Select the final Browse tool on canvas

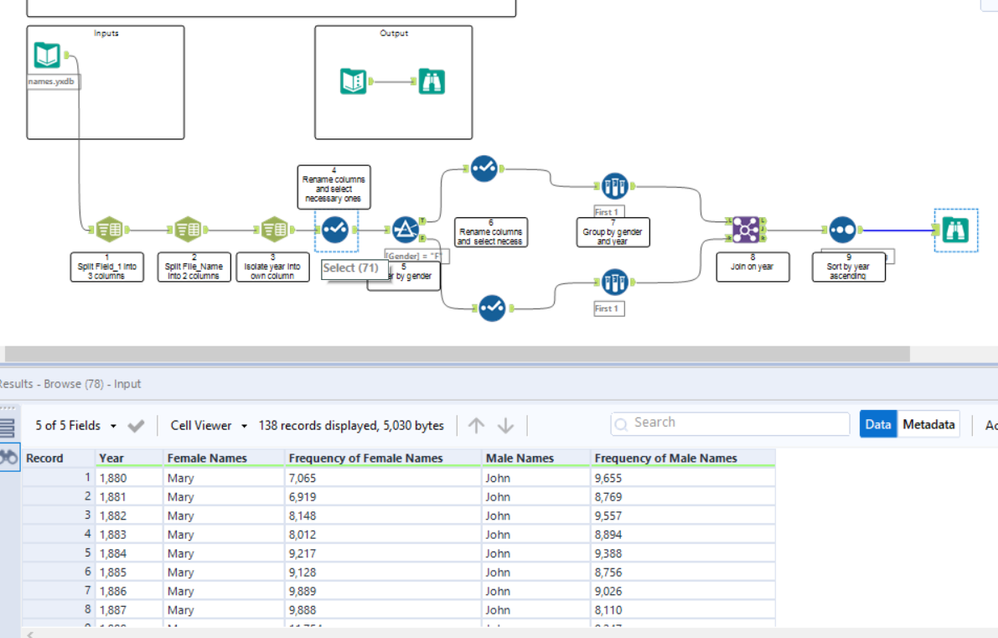pyautogui.click(x=956, y=230)
